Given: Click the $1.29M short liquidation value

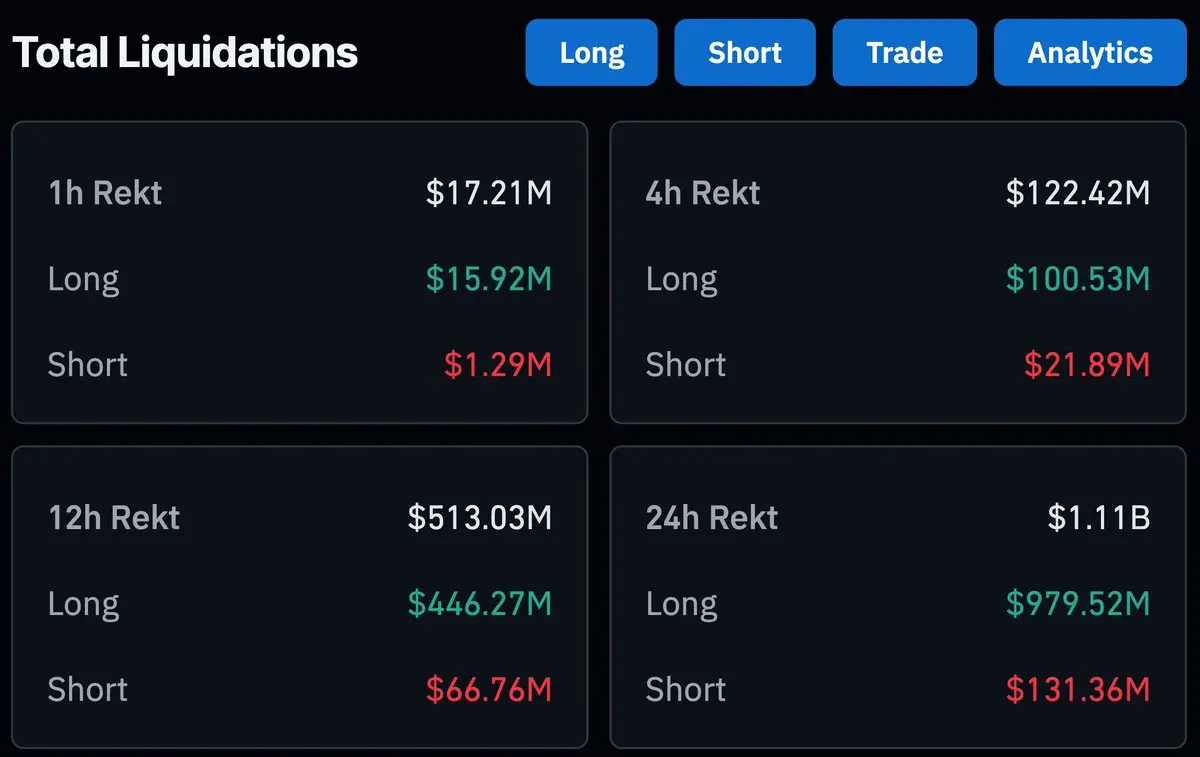Looking at the screenshot, I should point(498,364).
